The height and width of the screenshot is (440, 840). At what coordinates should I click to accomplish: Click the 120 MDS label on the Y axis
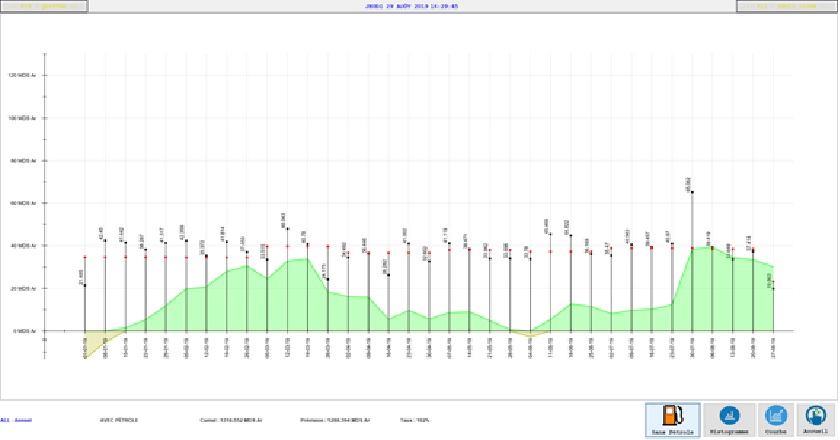tap(23, 75)
